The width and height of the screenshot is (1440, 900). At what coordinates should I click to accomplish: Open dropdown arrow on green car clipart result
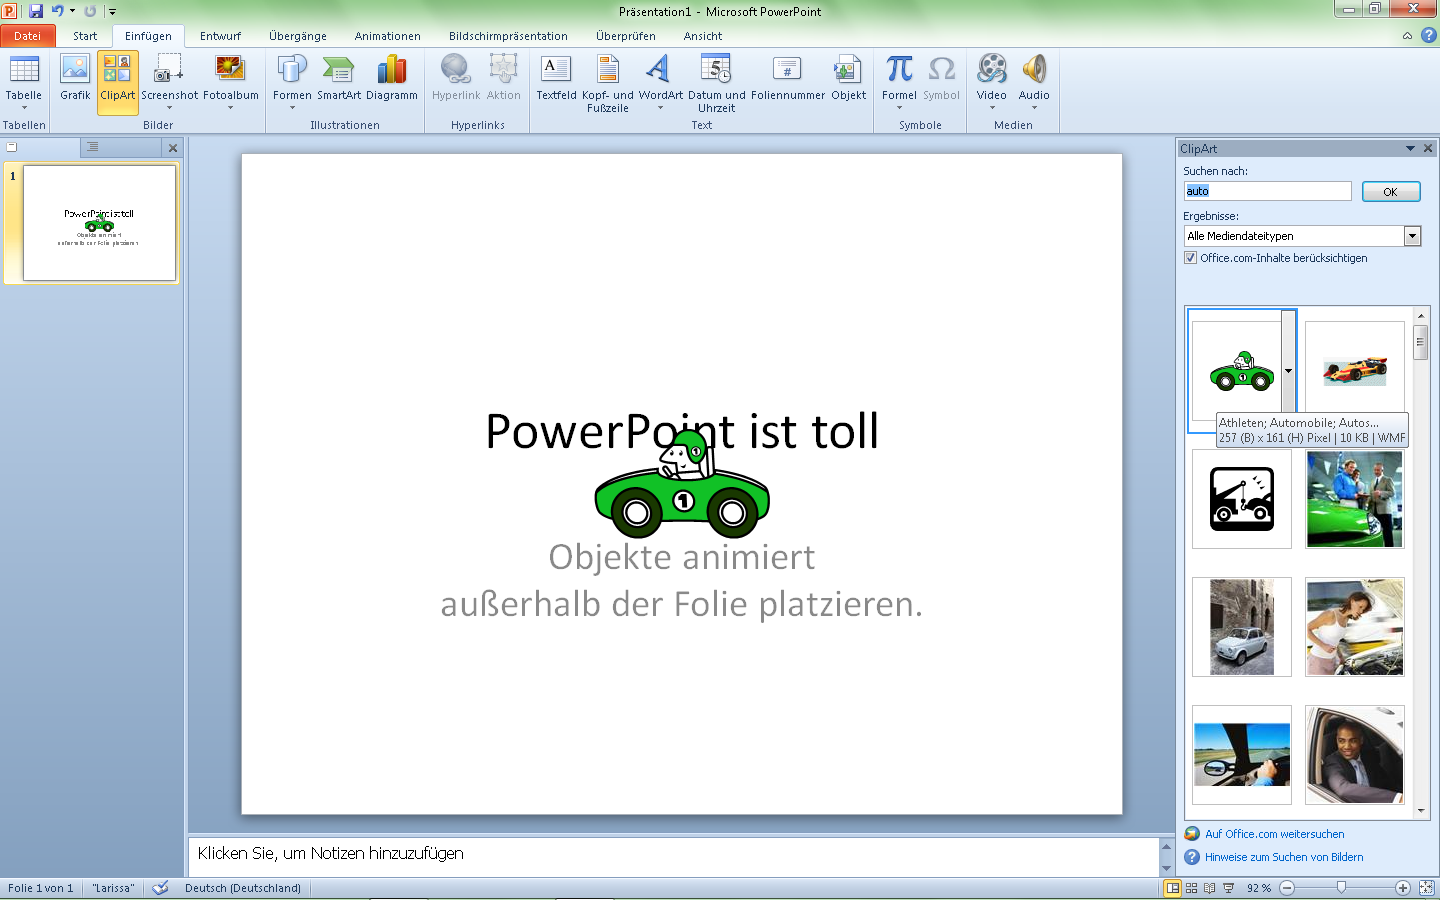click(x=1287, y=370)
